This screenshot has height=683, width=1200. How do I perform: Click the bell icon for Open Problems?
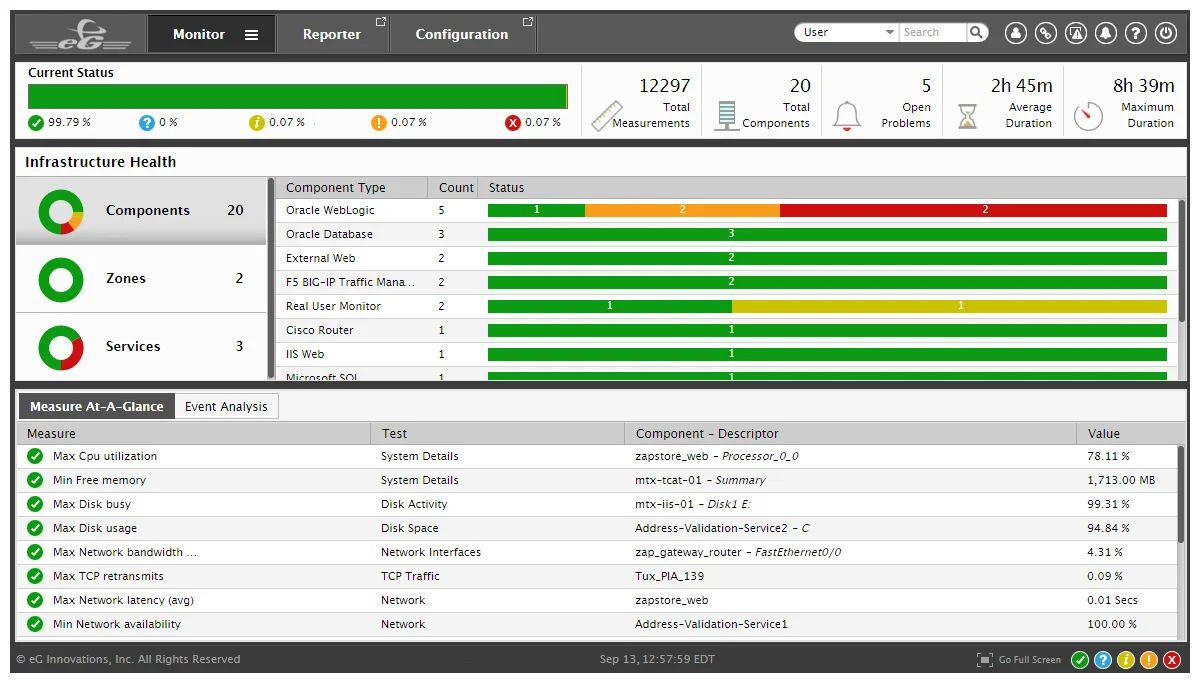(x=847, y=116)
